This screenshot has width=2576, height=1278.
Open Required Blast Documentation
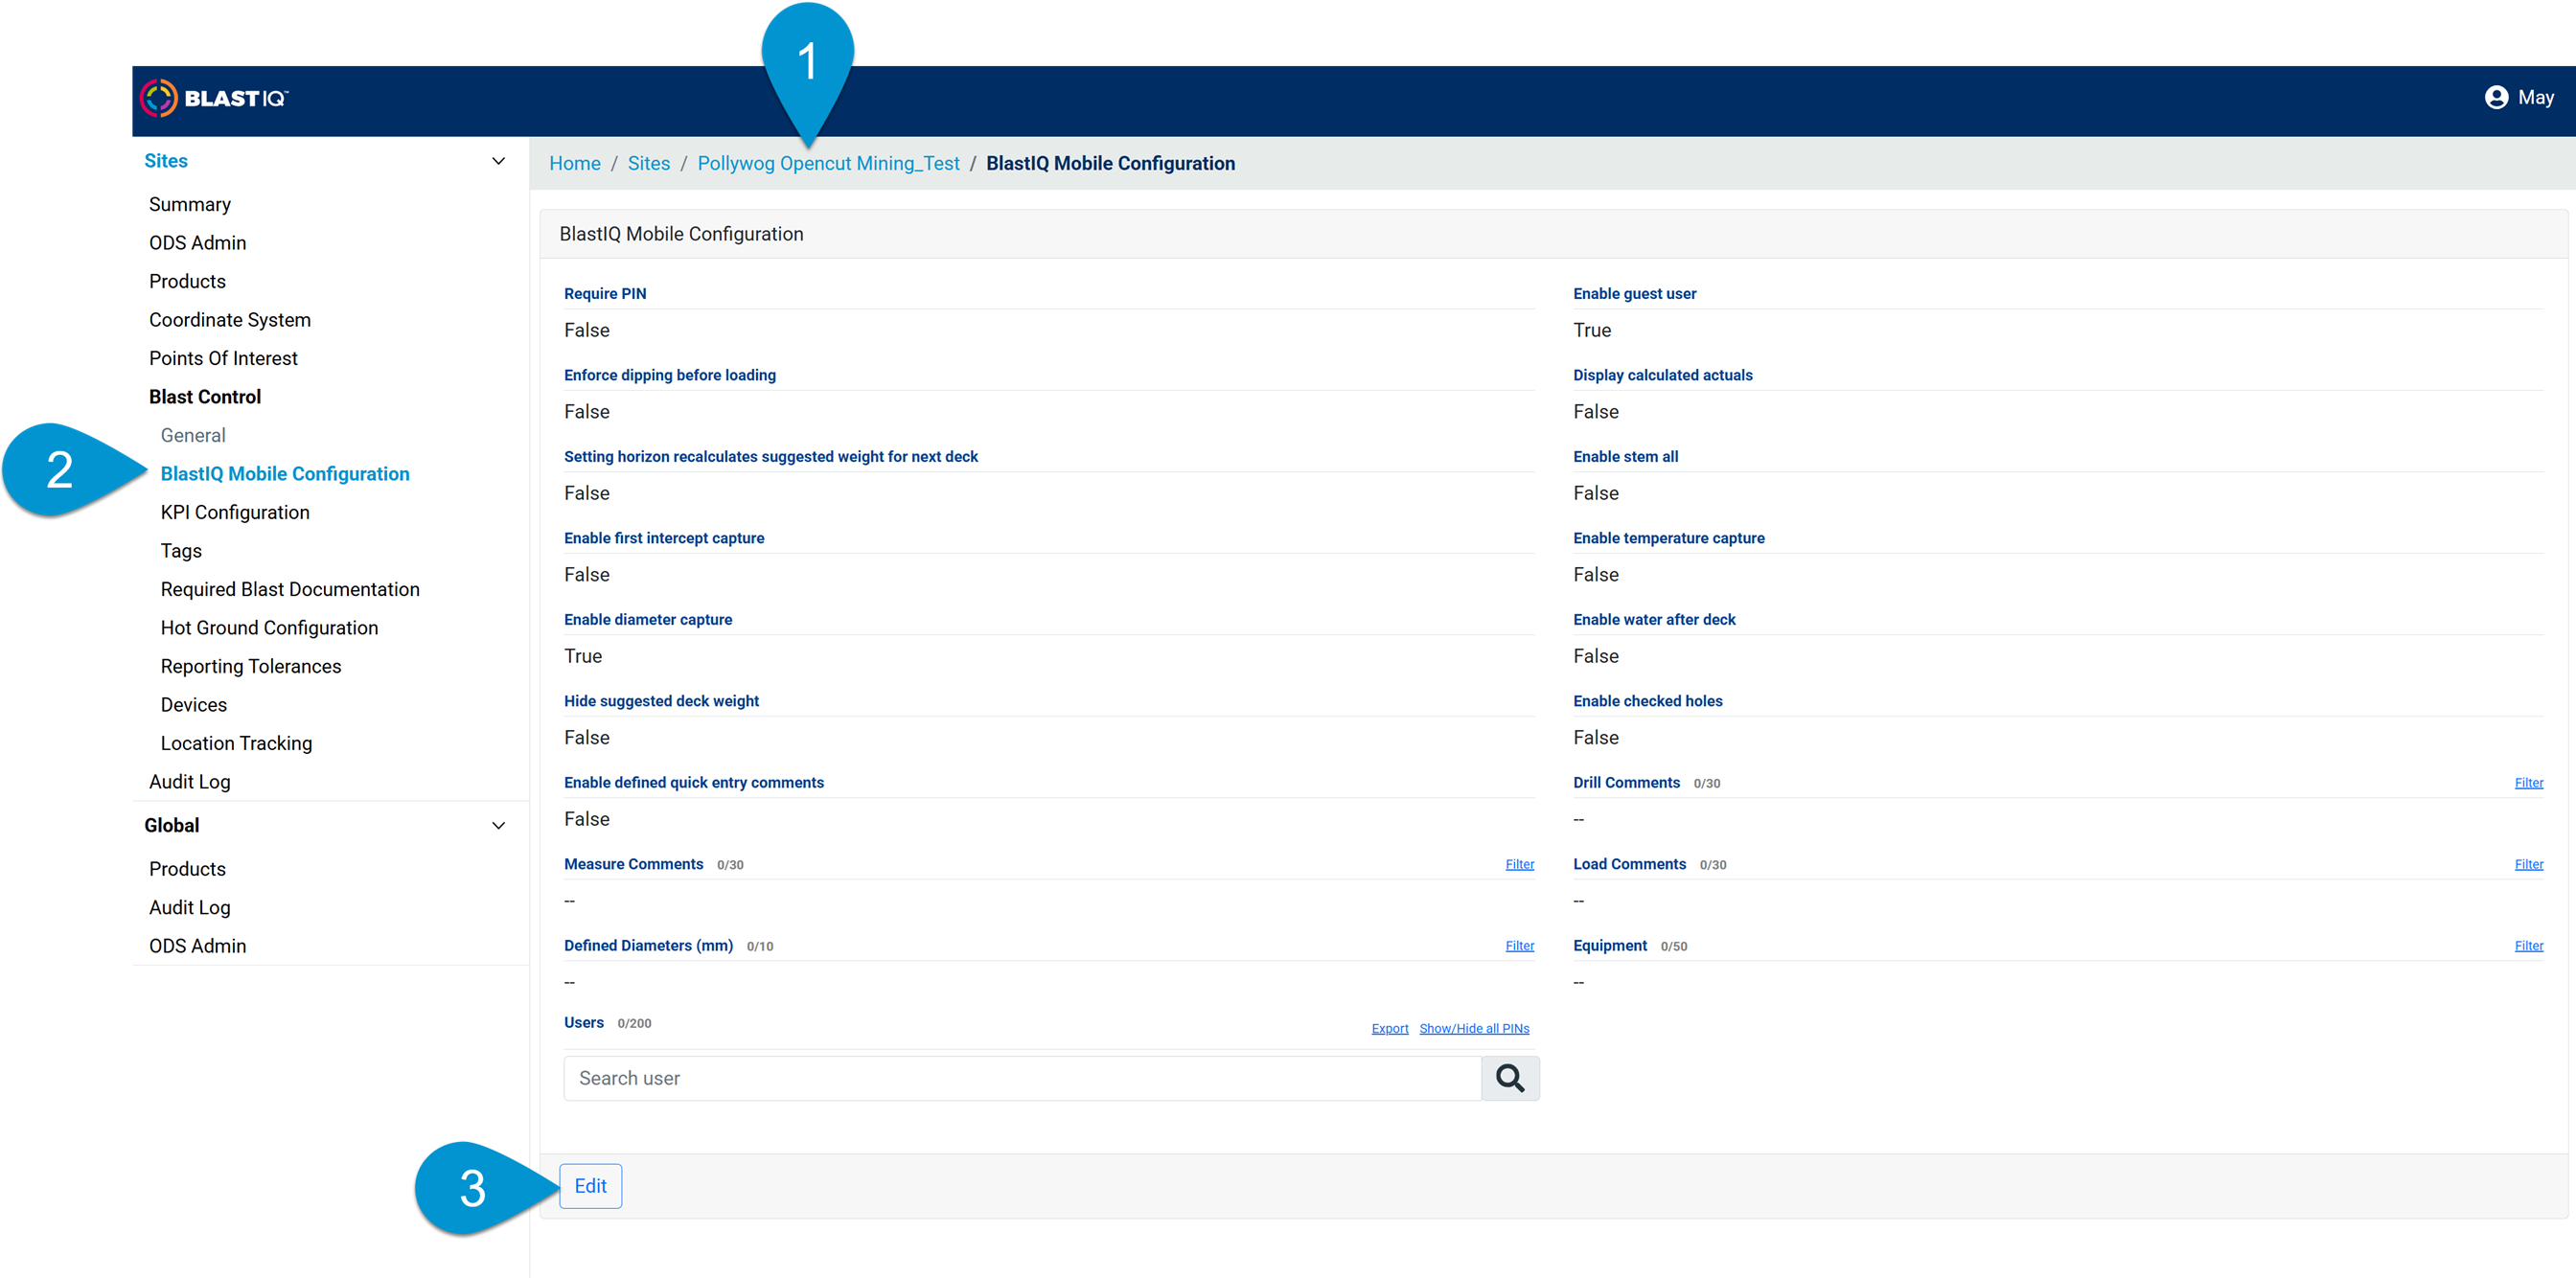(x=290, y=589)
